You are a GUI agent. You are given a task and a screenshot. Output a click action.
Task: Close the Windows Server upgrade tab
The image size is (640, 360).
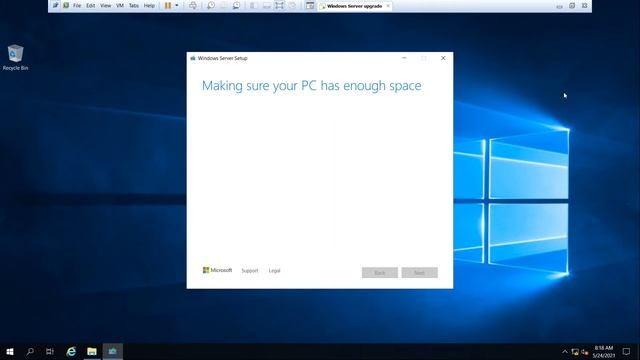pos(388,6)
